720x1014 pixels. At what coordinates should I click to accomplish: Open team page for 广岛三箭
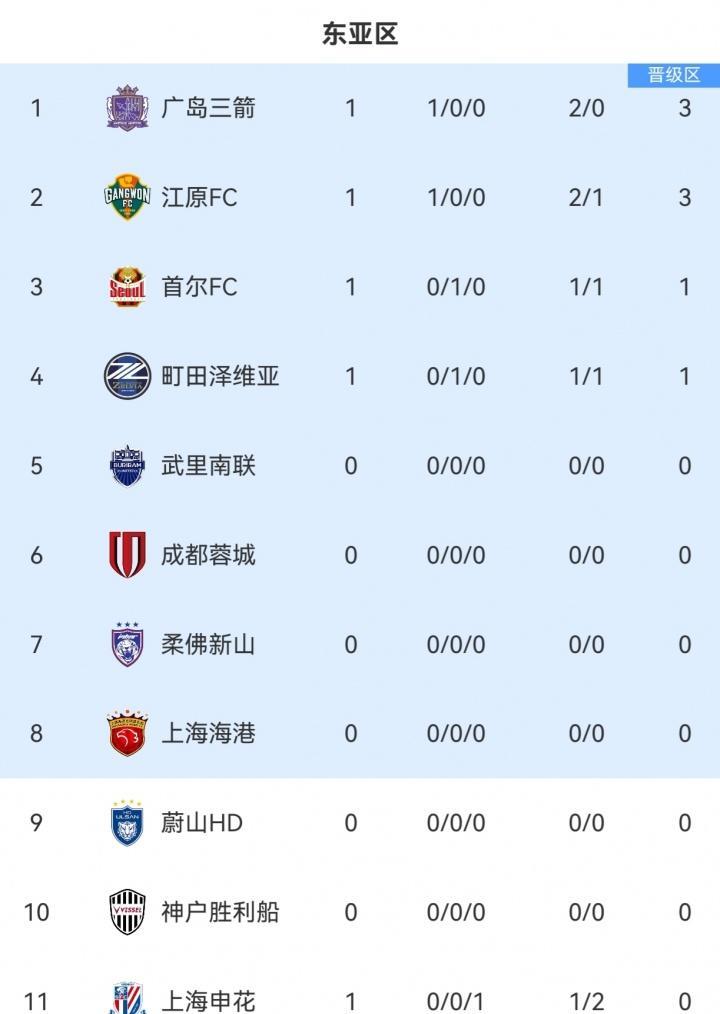tap(208, 108)
